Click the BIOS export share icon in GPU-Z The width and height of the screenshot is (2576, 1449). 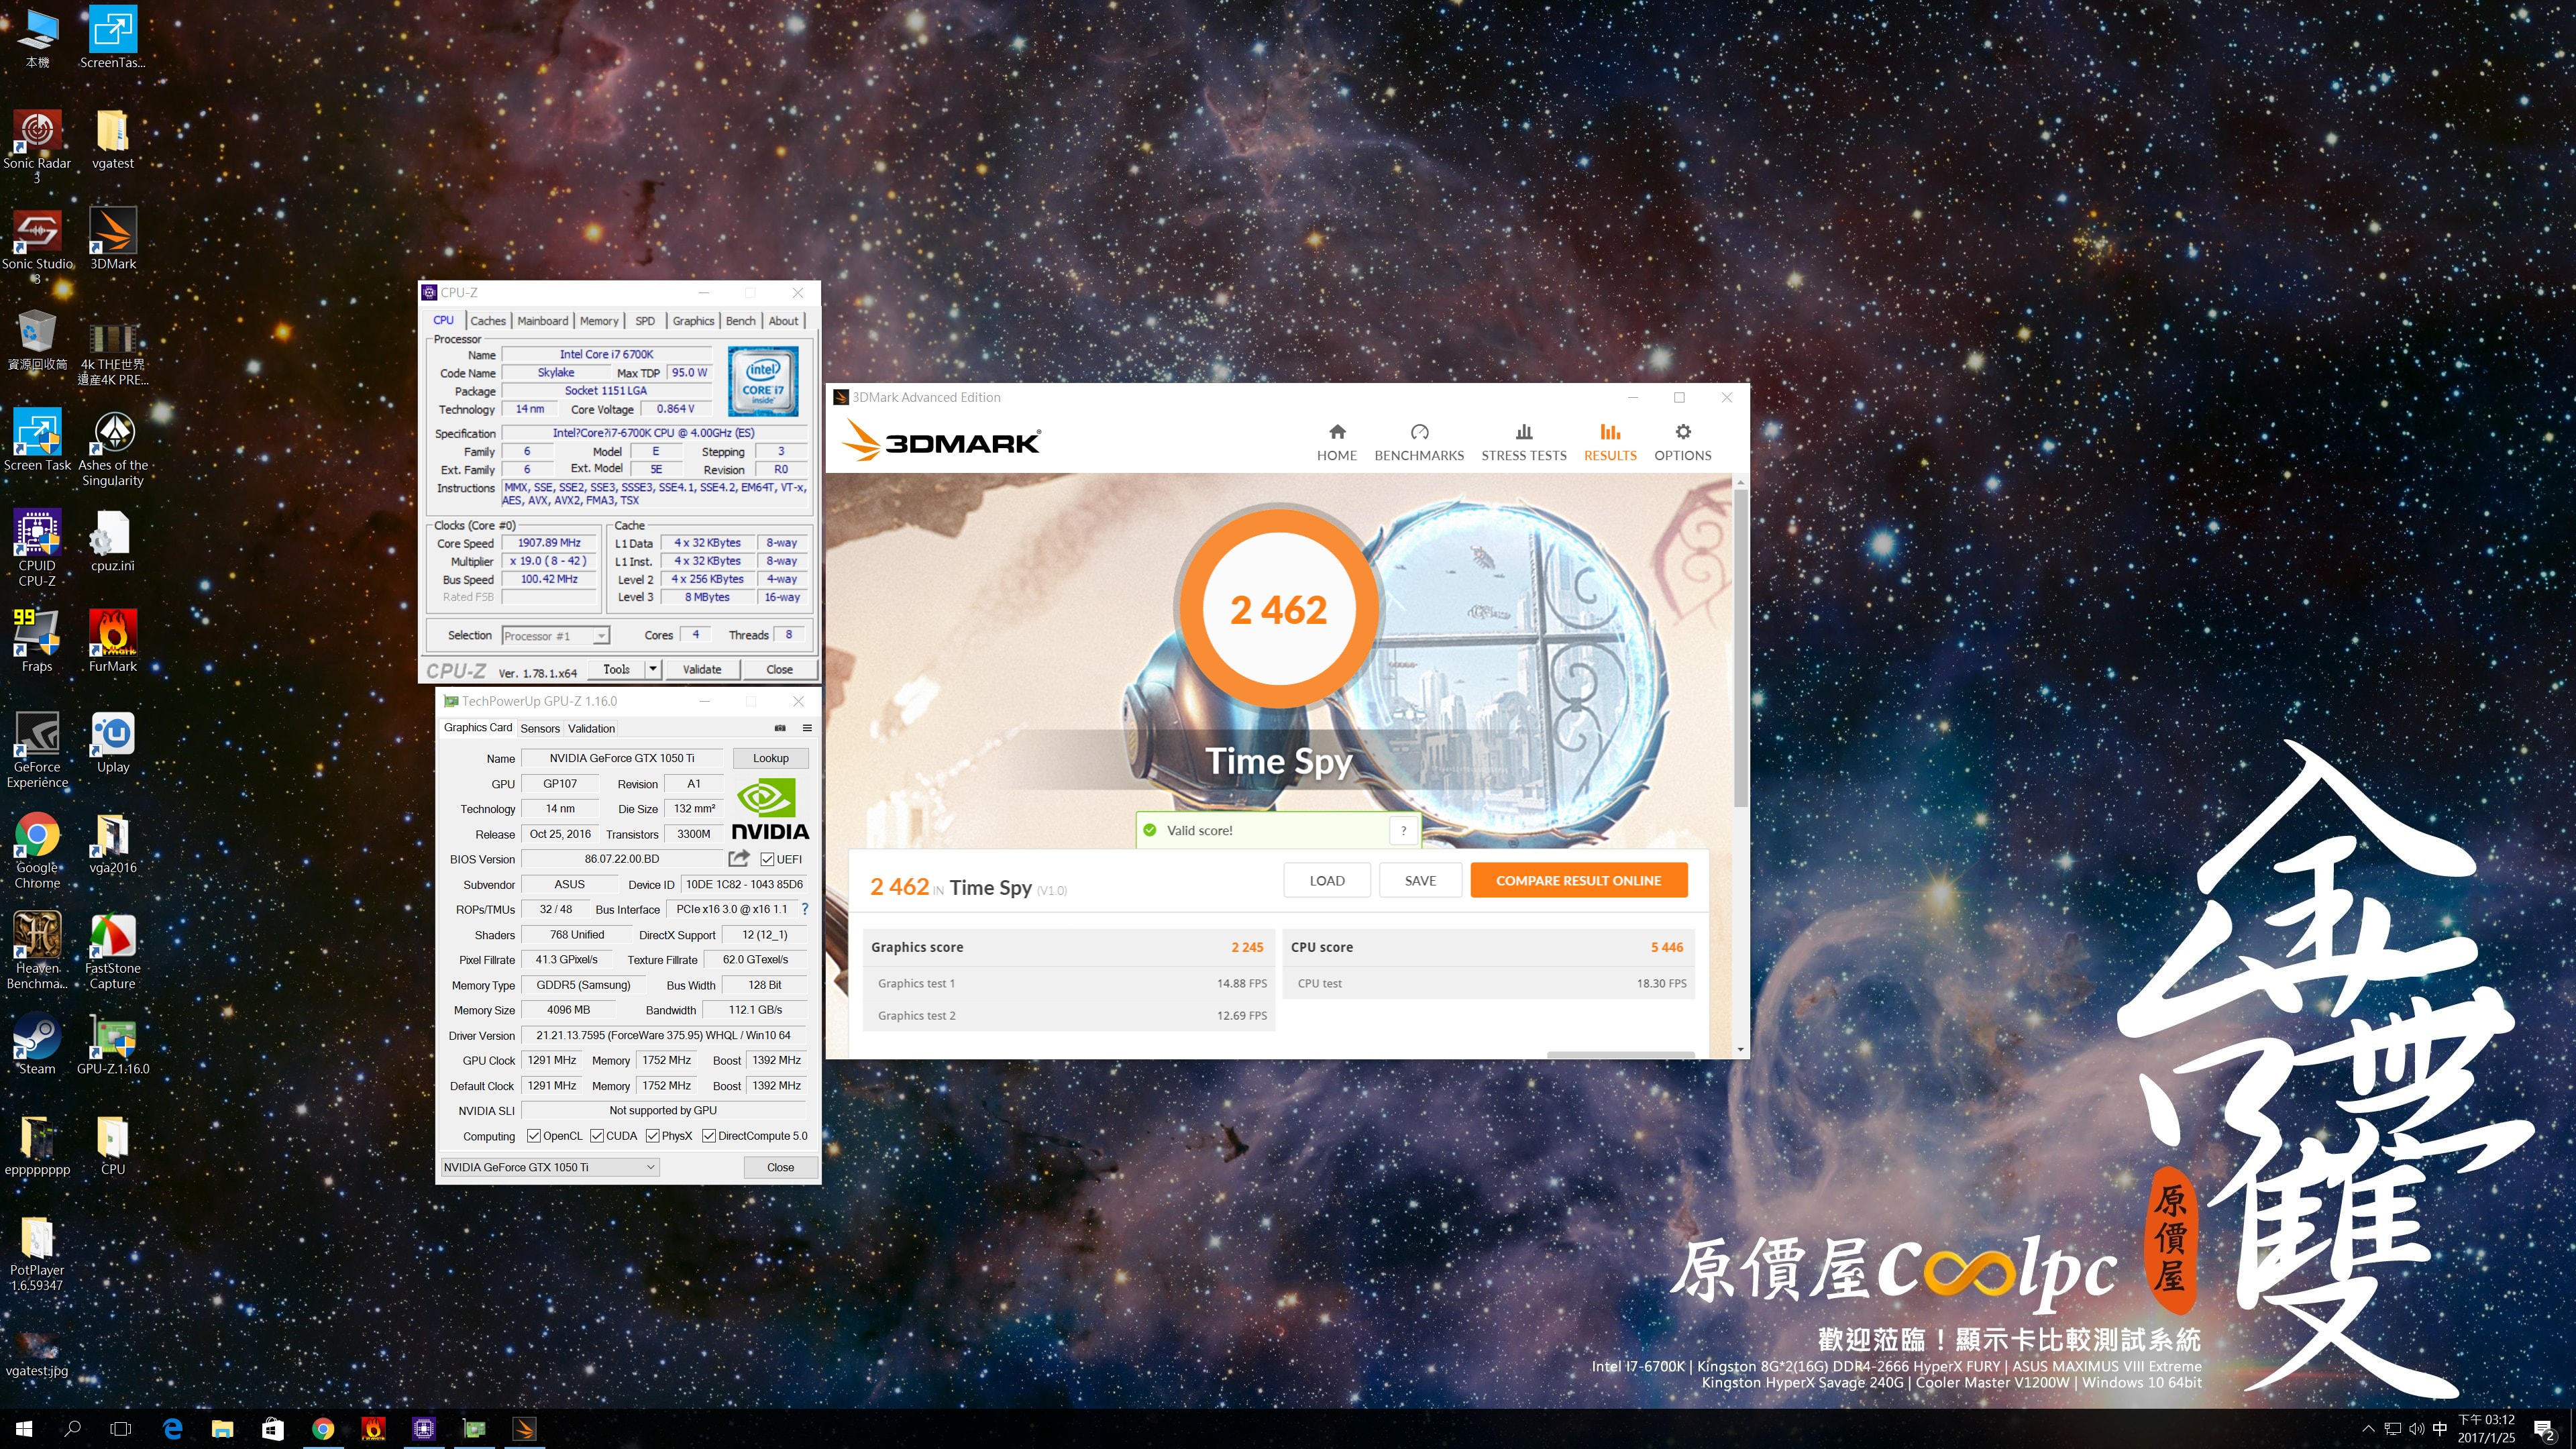pos(739,858)
